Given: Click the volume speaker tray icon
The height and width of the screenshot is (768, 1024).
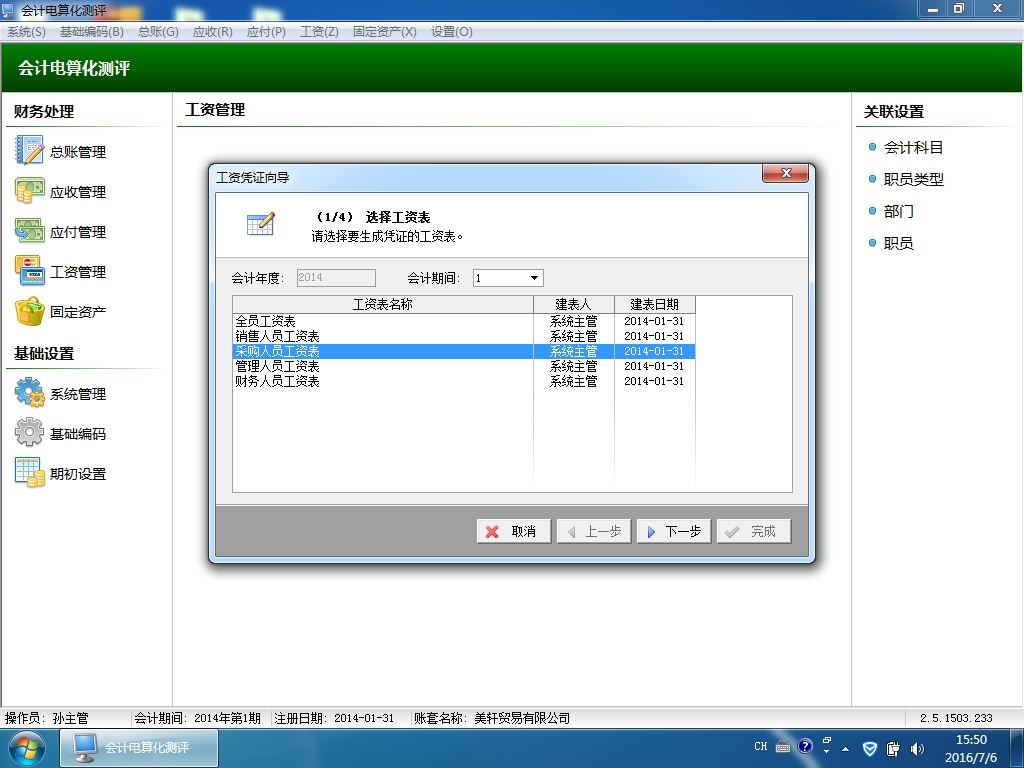Looking at the screenshot, I should pyautogui.click(x=917, y=749).
